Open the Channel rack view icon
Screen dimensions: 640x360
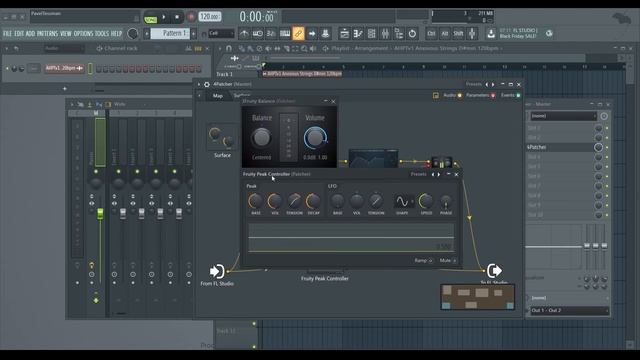[371, 34]
